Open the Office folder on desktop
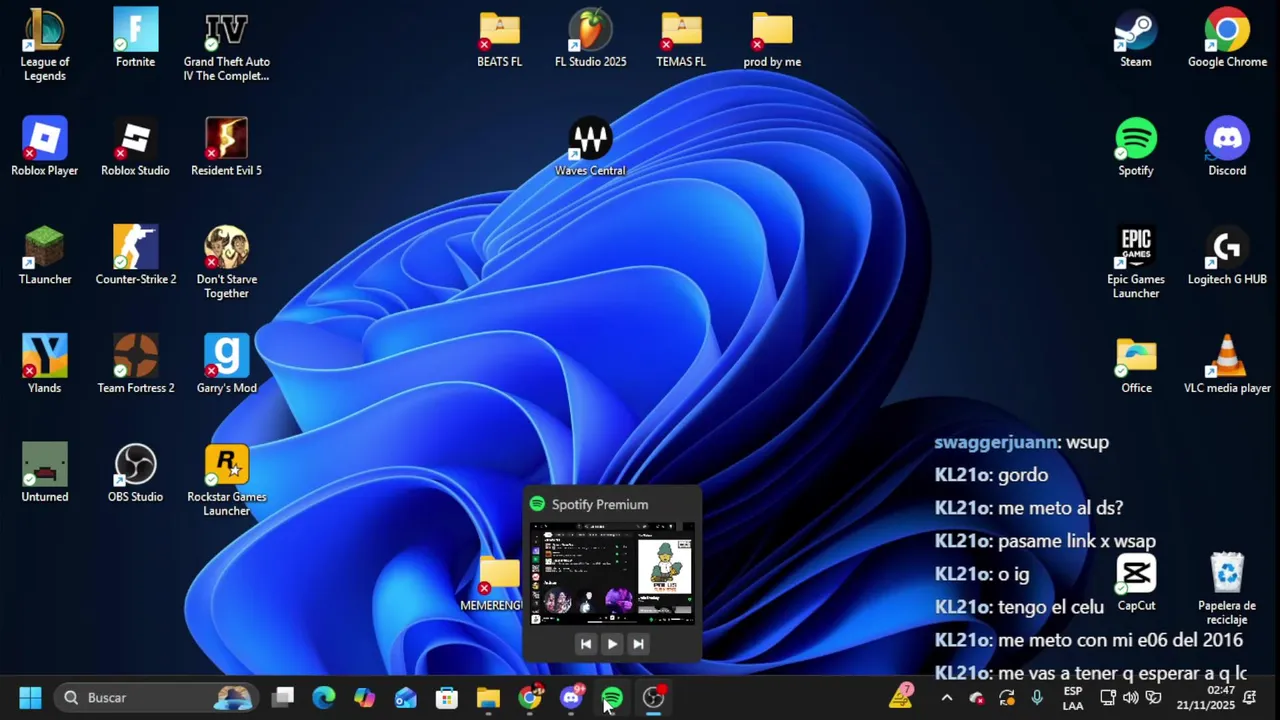This screenshot has width=1280, height=720. point(1136,364)
